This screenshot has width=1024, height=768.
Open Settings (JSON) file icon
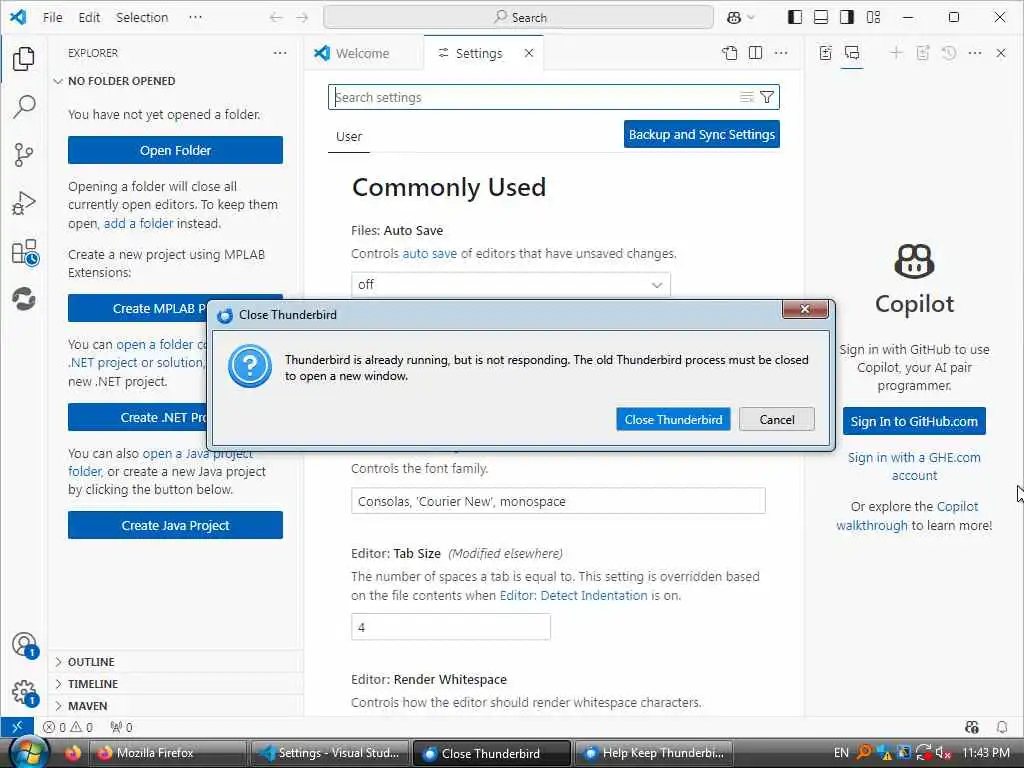(729, 53)
